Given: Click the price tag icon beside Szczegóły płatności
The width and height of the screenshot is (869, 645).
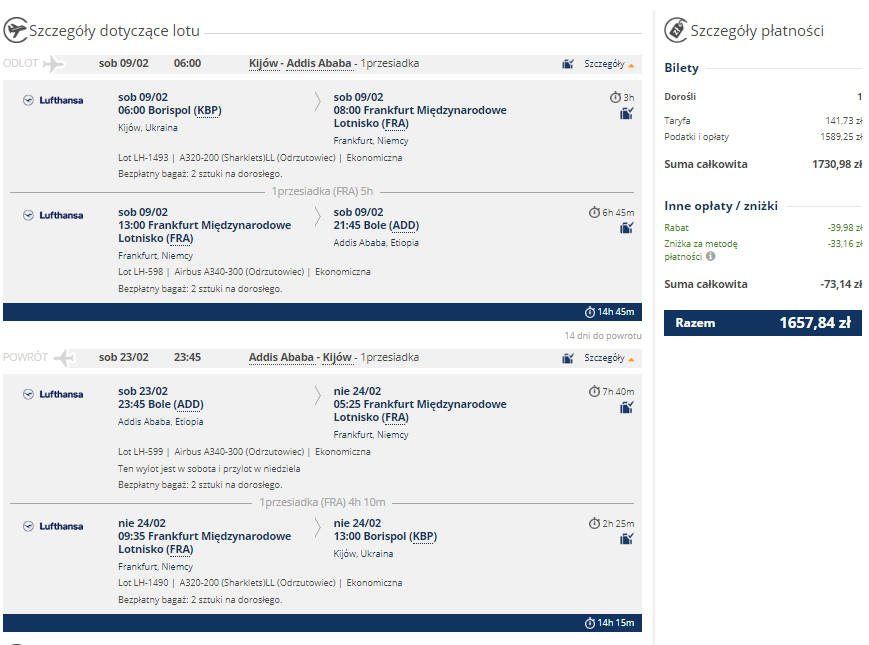Looking at the screenshot, I should tap(676, 30).
